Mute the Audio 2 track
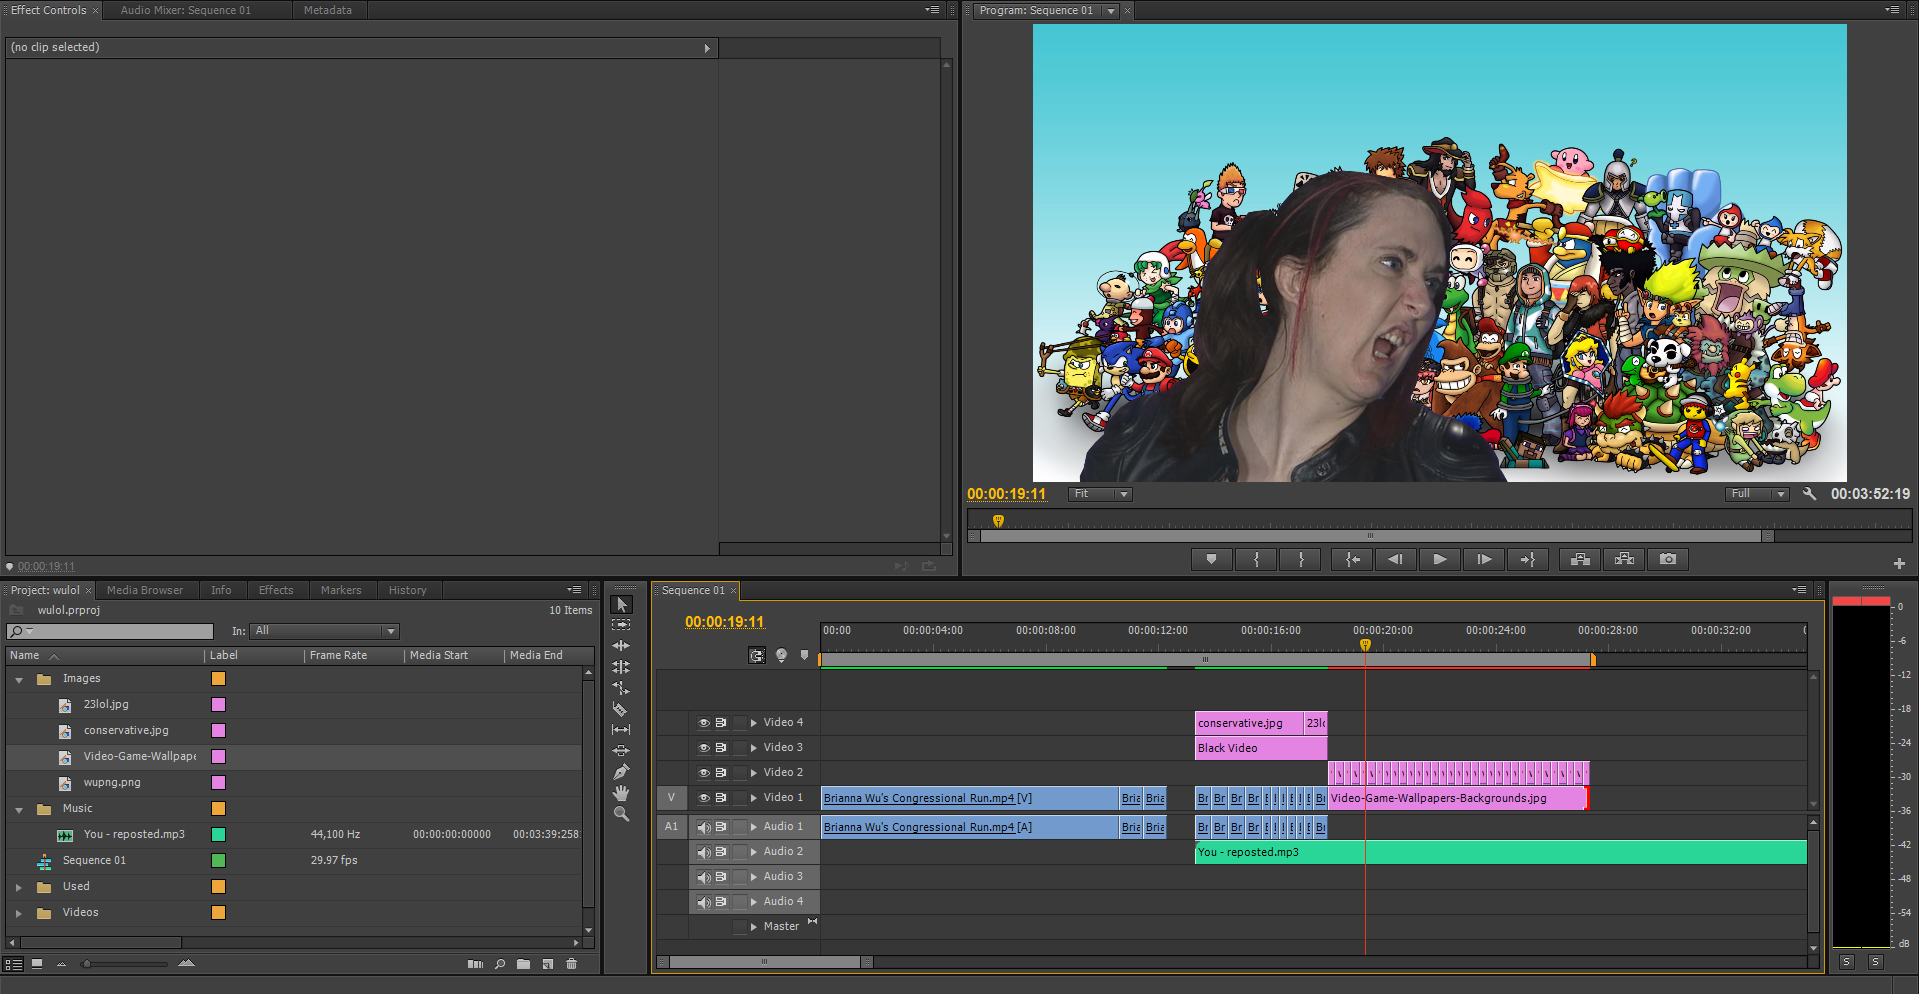This screenshot has height=994, width=1920. click(x=704, y=852)
